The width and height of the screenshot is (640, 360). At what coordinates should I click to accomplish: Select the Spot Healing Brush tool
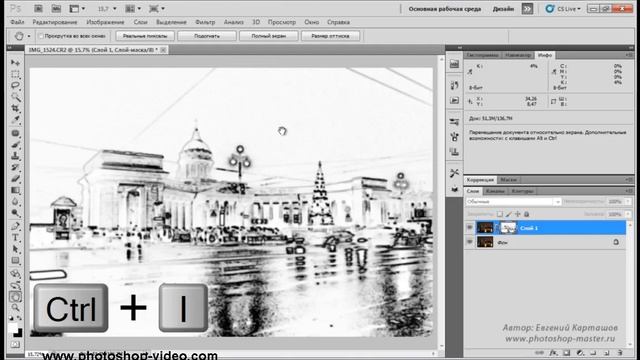click(x=16, y=133)
